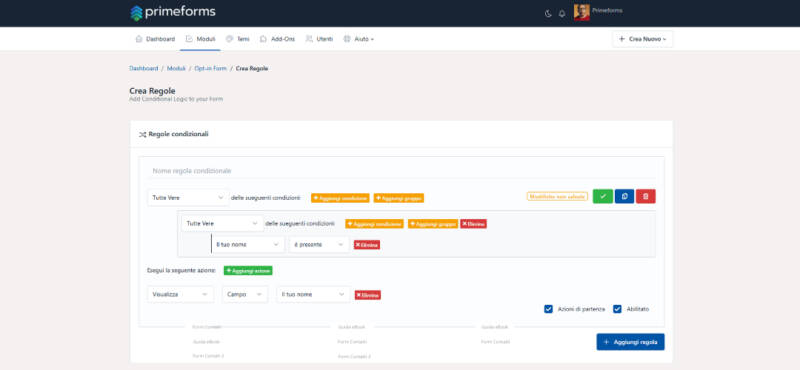
Task: Open the Campo target type dropdown
Action: pos(245,294)
